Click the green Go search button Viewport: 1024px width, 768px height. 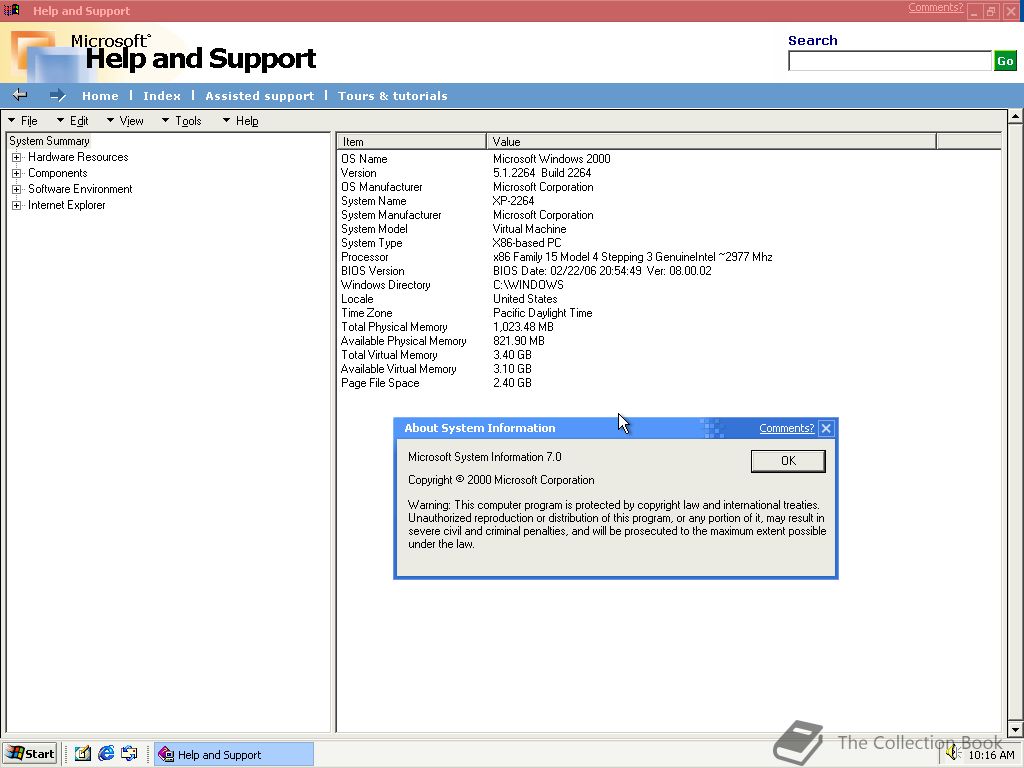(1005, 61)
